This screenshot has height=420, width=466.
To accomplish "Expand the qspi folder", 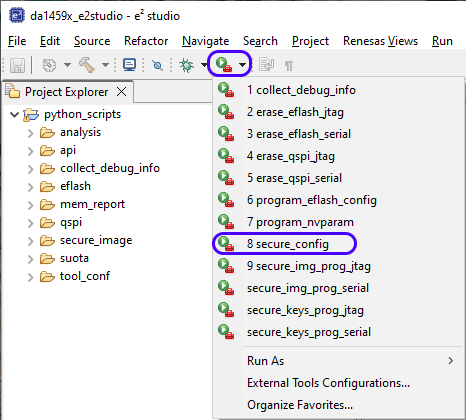I will tap(31, 223).
